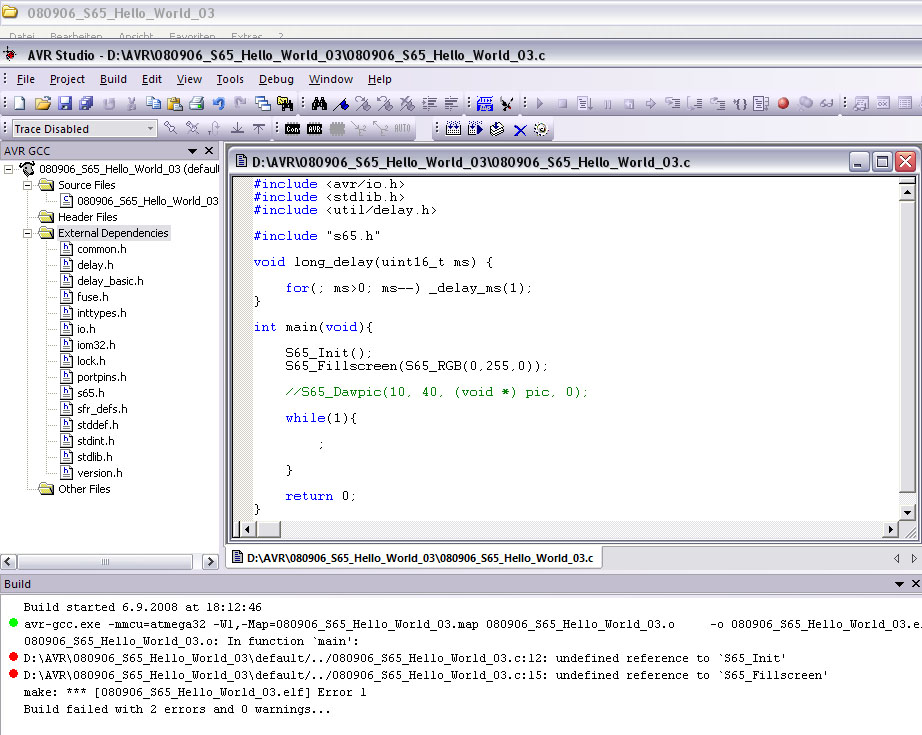Open the Build panel dropdown arrow
Screen dimensions: 922x735
tap(899, 584)
